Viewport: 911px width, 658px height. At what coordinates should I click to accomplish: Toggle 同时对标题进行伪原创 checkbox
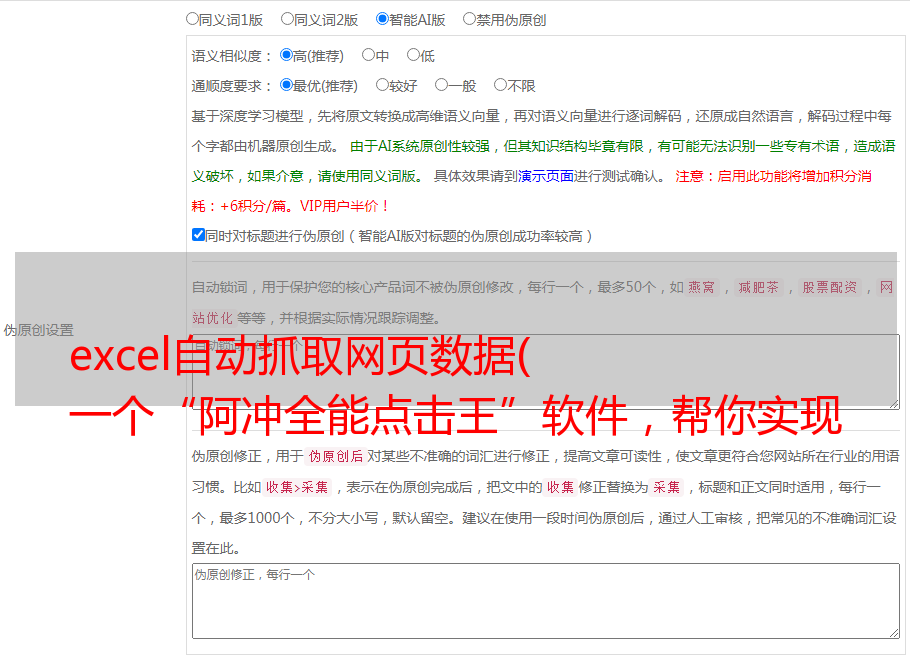(x=198, y=235)
